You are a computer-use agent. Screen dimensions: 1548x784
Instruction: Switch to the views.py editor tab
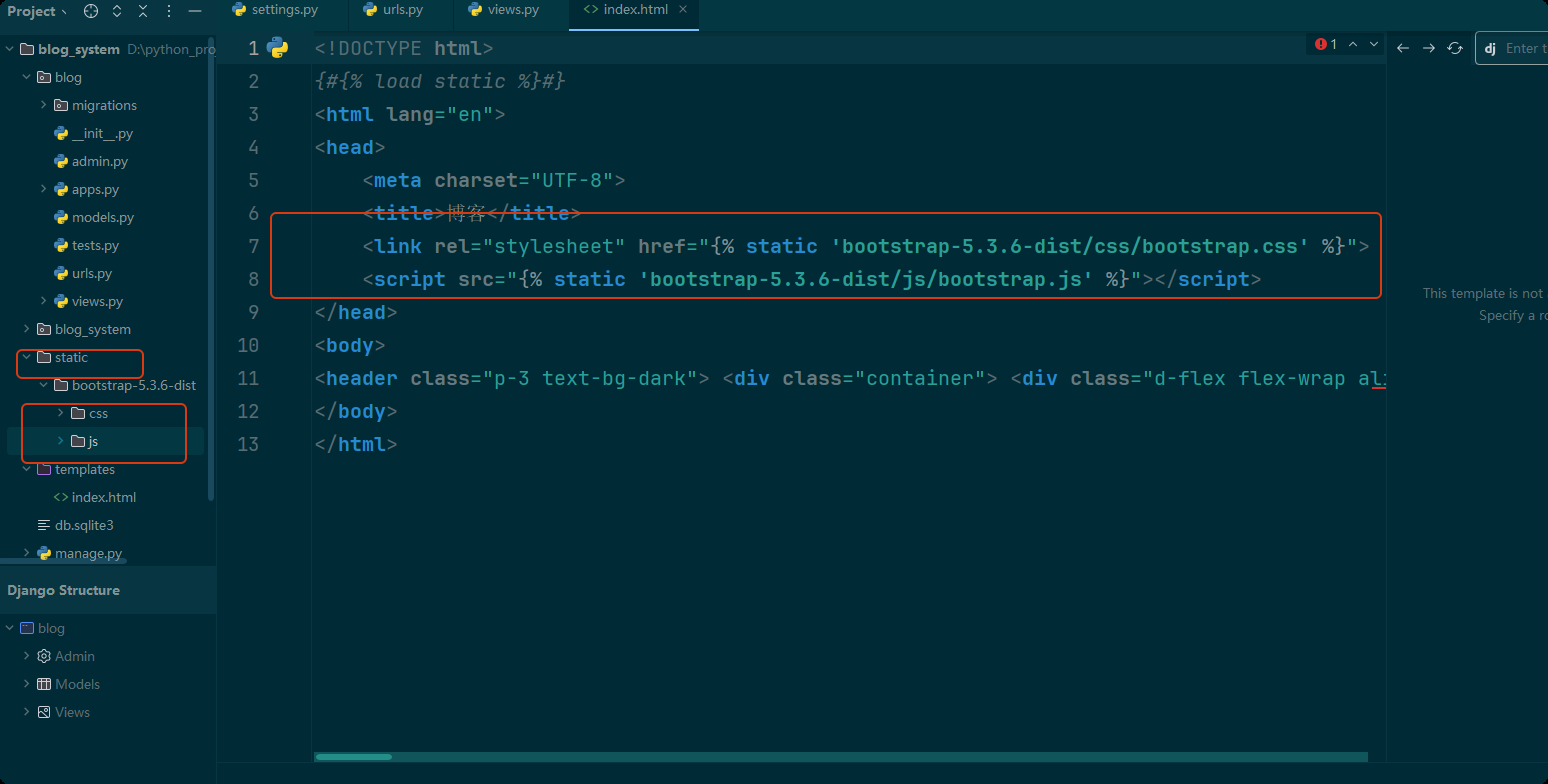pos(504,10)
